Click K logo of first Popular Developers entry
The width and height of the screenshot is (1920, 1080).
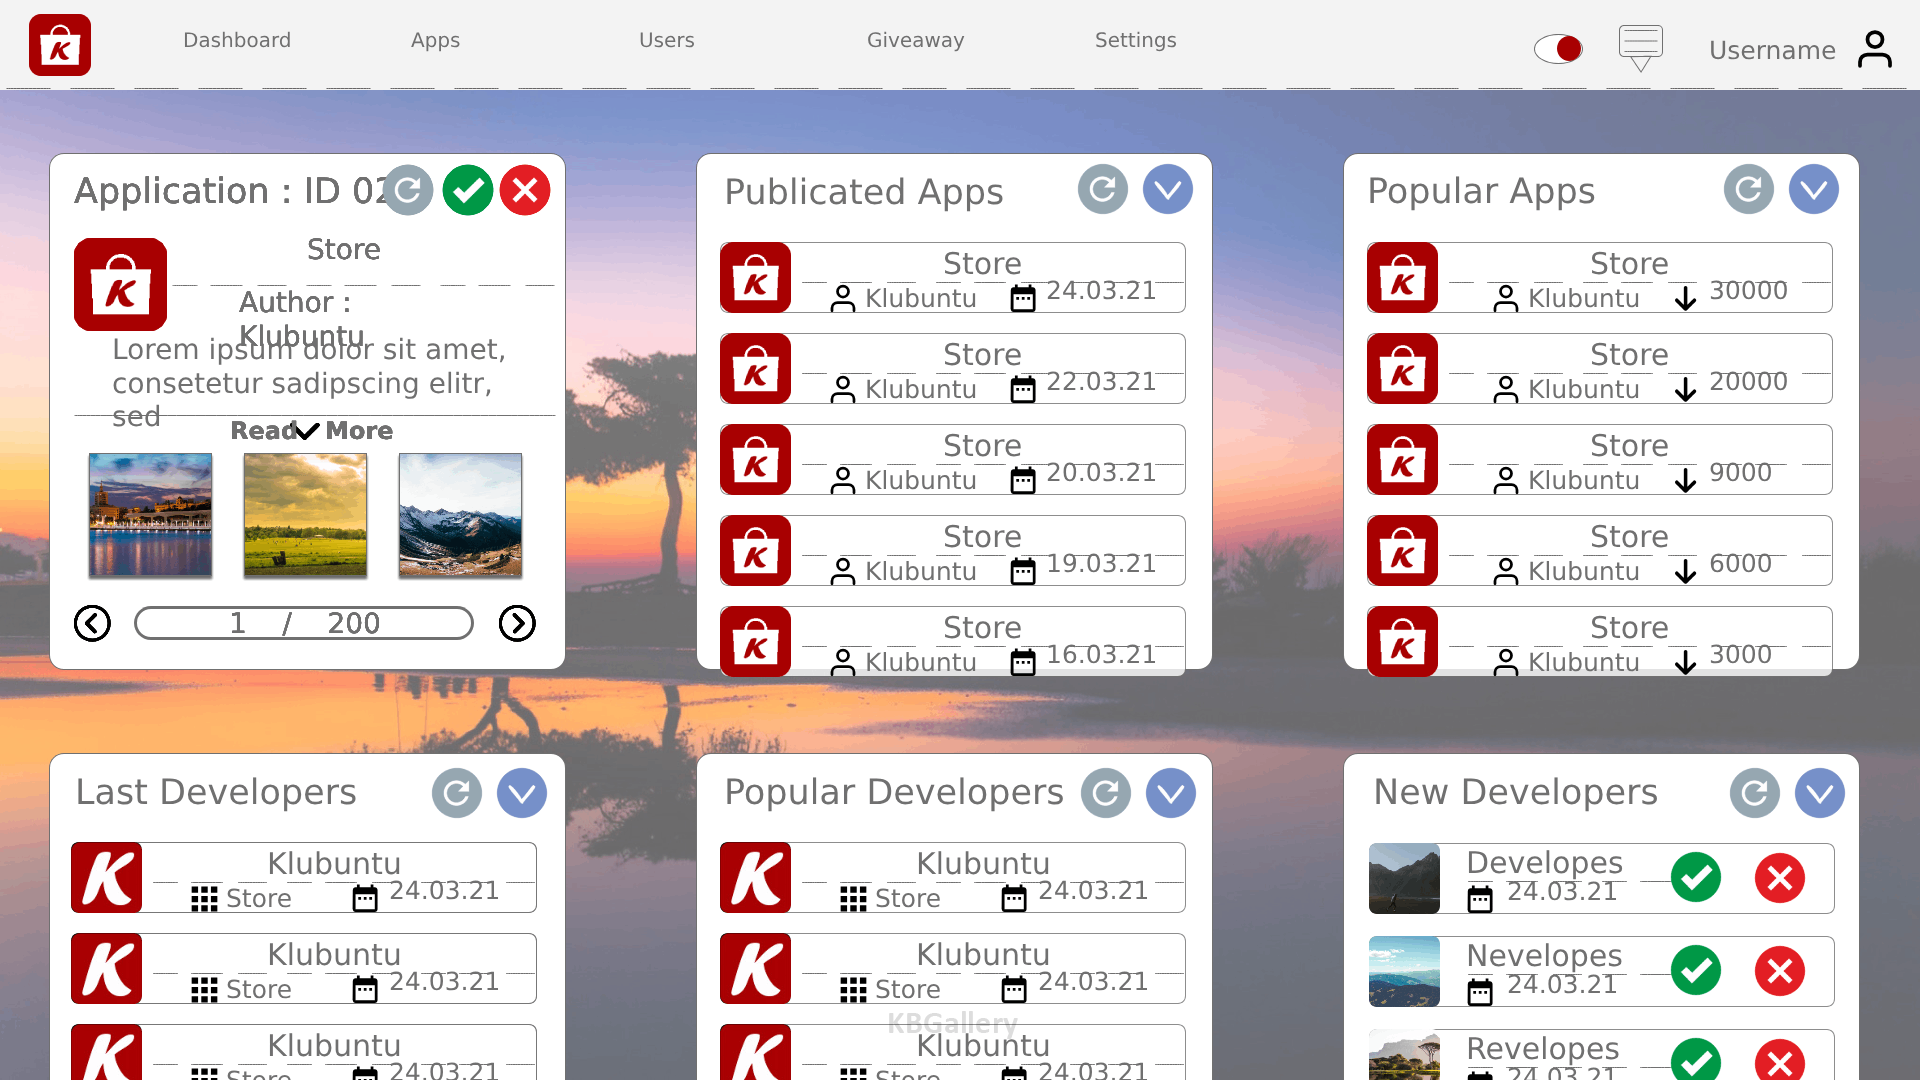[x=756, y=878]
